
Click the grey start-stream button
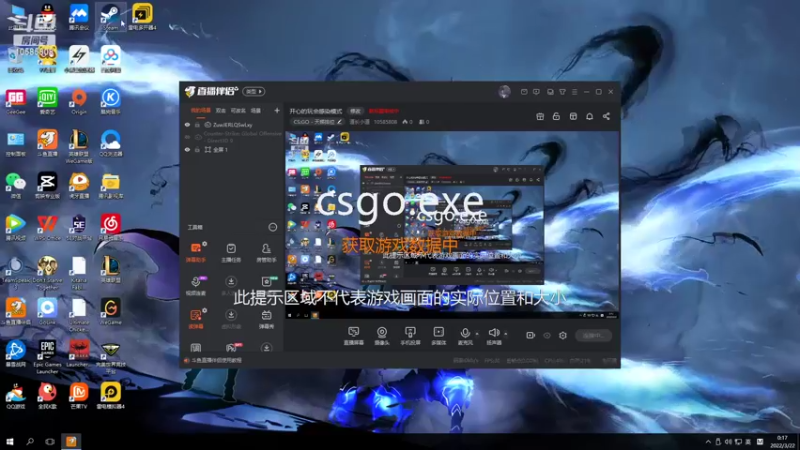[593, 335]
